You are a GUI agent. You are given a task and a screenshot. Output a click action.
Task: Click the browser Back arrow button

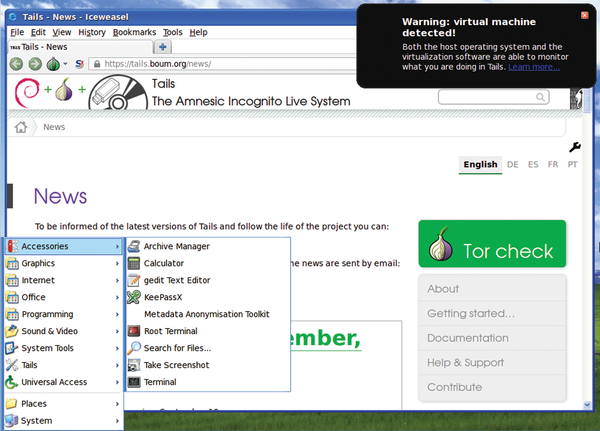click(x=17, y=64)
